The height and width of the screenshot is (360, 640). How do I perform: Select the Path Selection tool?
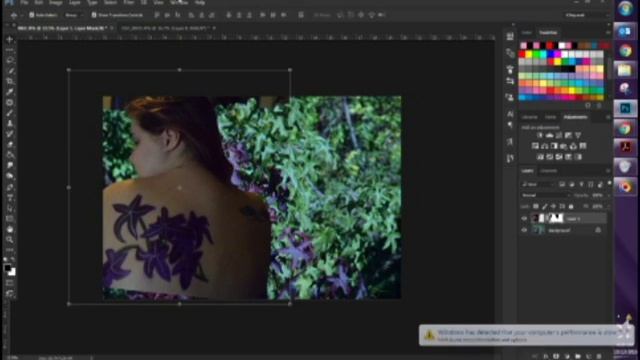(x=10, y=209)
